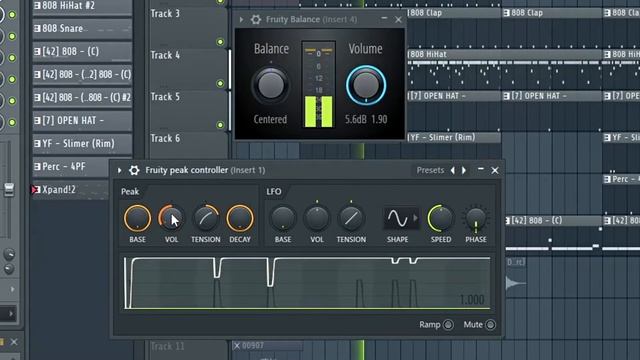Click the 00907 audio clip on Track 11
This screenshot has height=360, width=640.
click(x=268, y=346)
